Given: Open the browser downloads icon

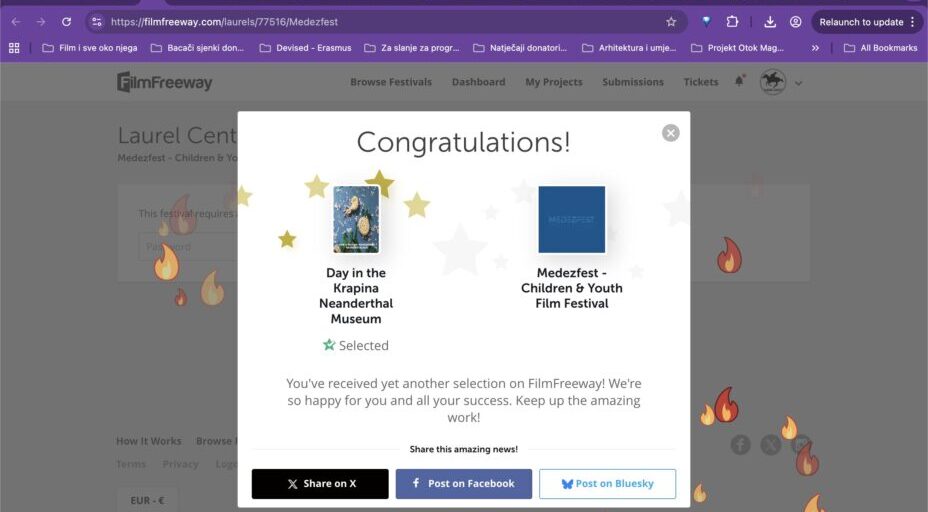Looking at the screenshot, I should pyautogui.click(x=770, y=22).
